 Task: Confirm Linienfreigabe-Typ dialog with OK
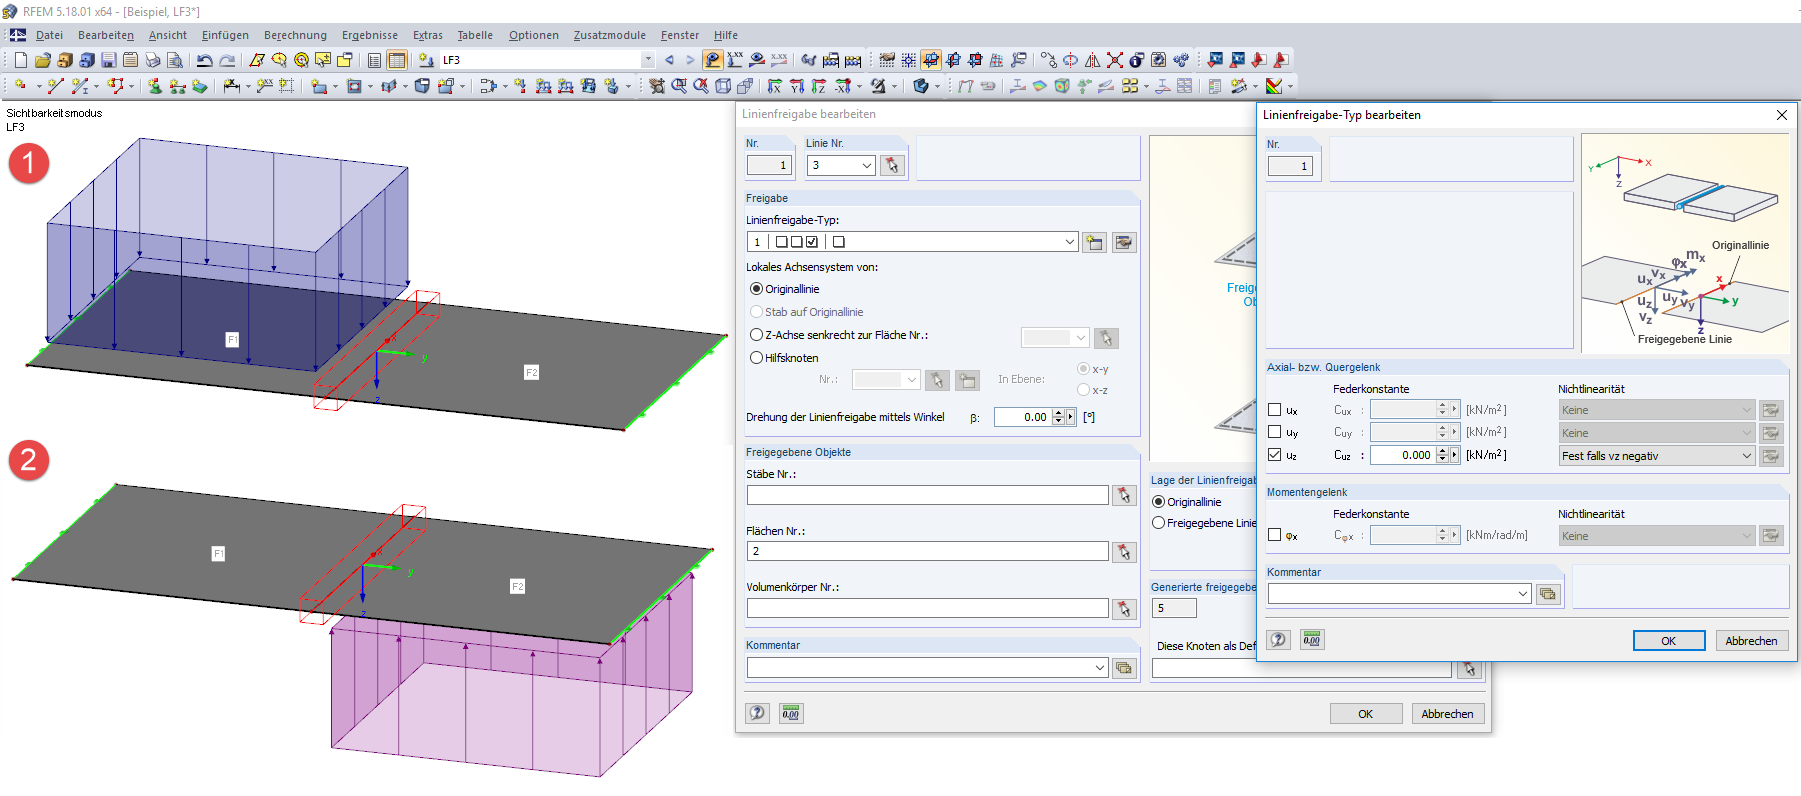pos(1669,641)
